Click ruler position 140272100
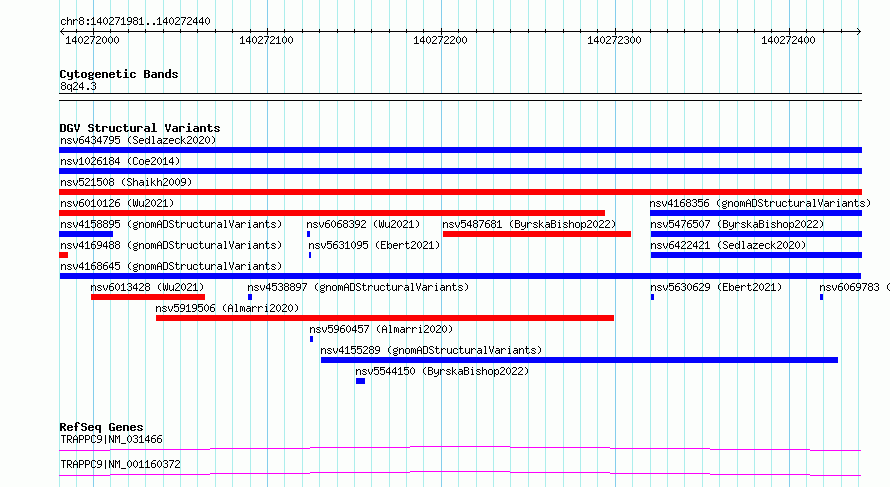 pos(266,40)
